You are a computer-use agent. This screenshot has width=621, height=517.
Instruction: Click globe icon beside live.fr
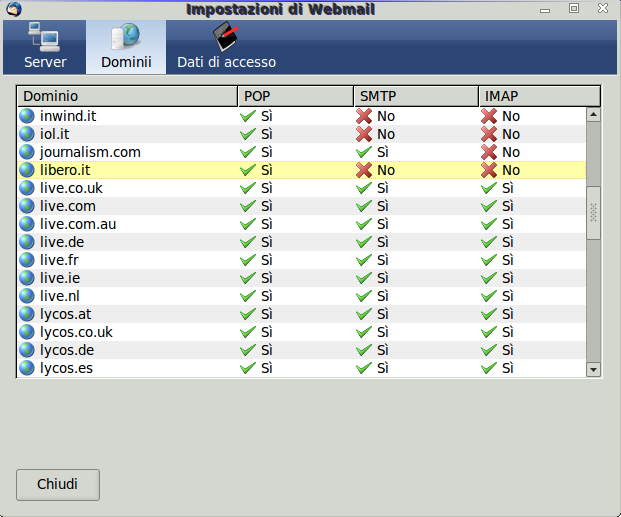coord(27,260)
